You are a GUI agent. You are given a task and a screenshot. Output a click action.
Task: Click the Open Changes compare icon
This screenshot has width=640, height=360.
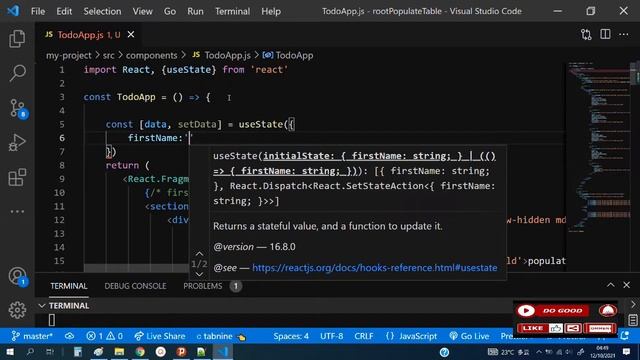click(x=586, y=35)
